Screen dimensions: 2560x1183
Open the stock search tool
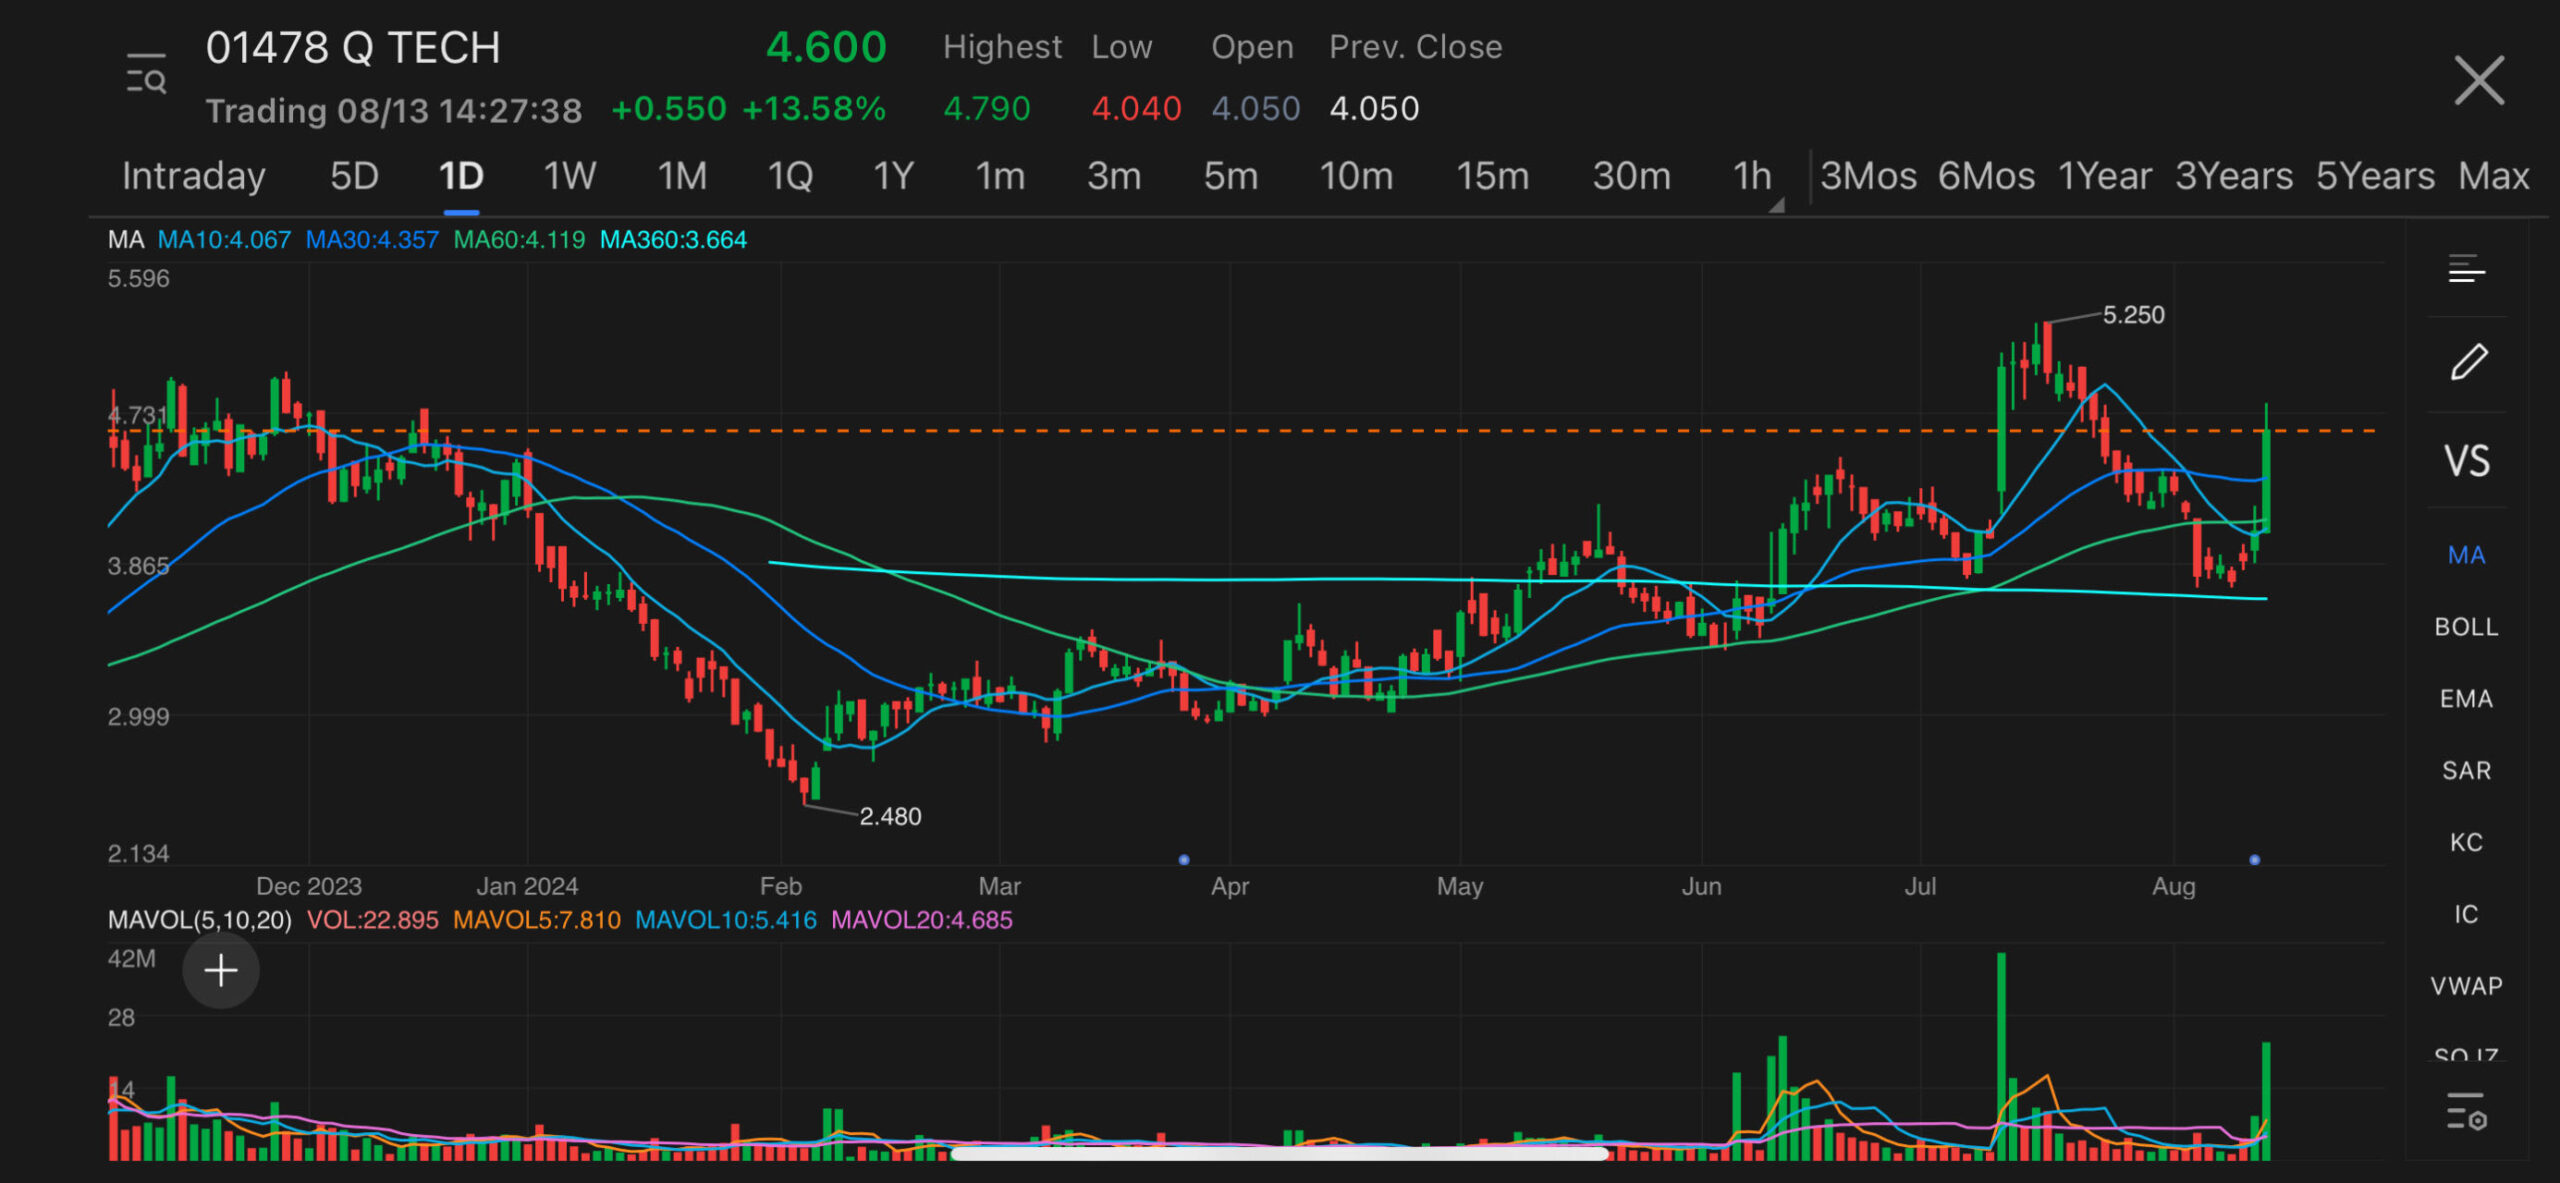coord(145,72)
